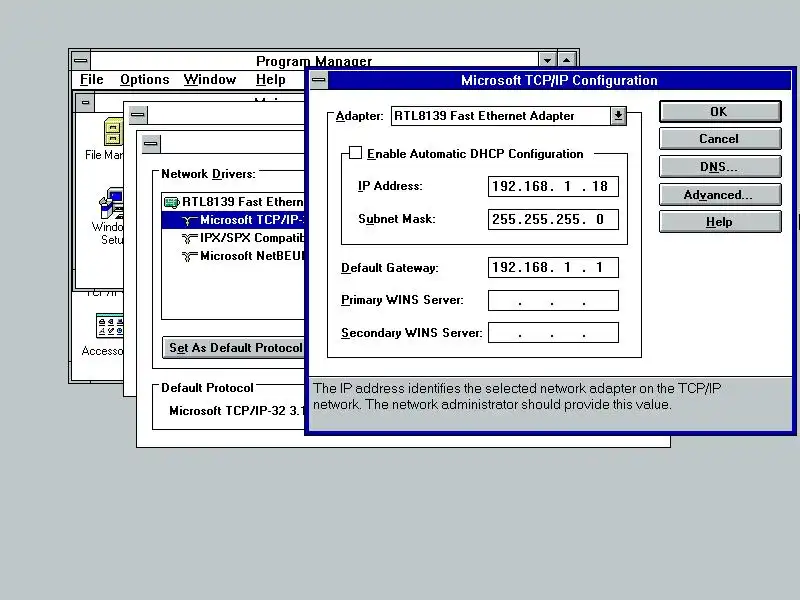Expand the Adapter dropdown arrow
Viewport: 800px width, 600px height.
point(618,116)
